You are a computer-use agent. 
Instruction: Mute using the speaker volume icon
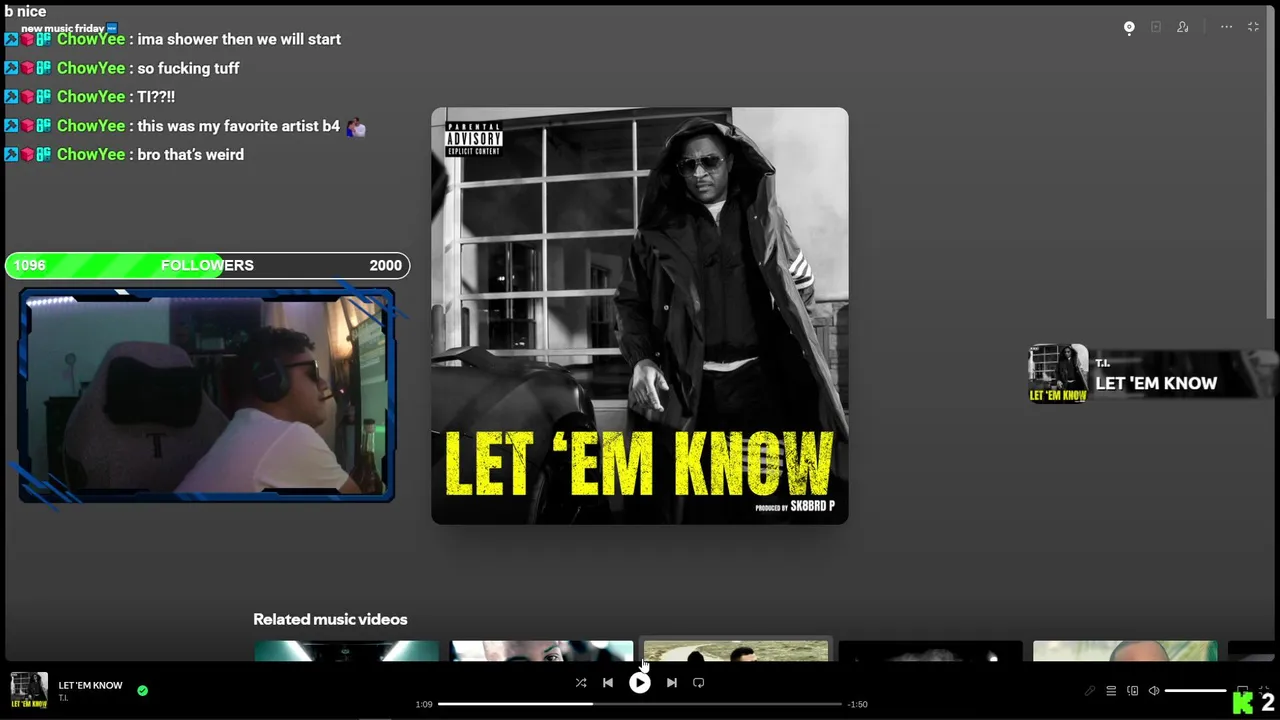(x=1154, y=691)
